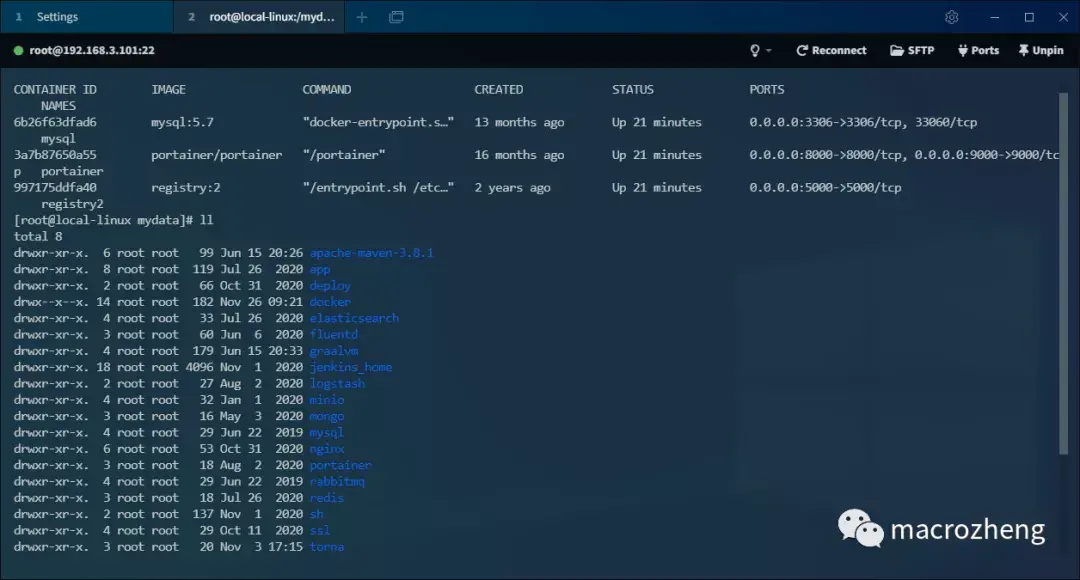Screen dimensions: 1080x580
Task: Click the 0.0.0.0:5000->5000/tcp port text
Action: [x=825, y=187]
